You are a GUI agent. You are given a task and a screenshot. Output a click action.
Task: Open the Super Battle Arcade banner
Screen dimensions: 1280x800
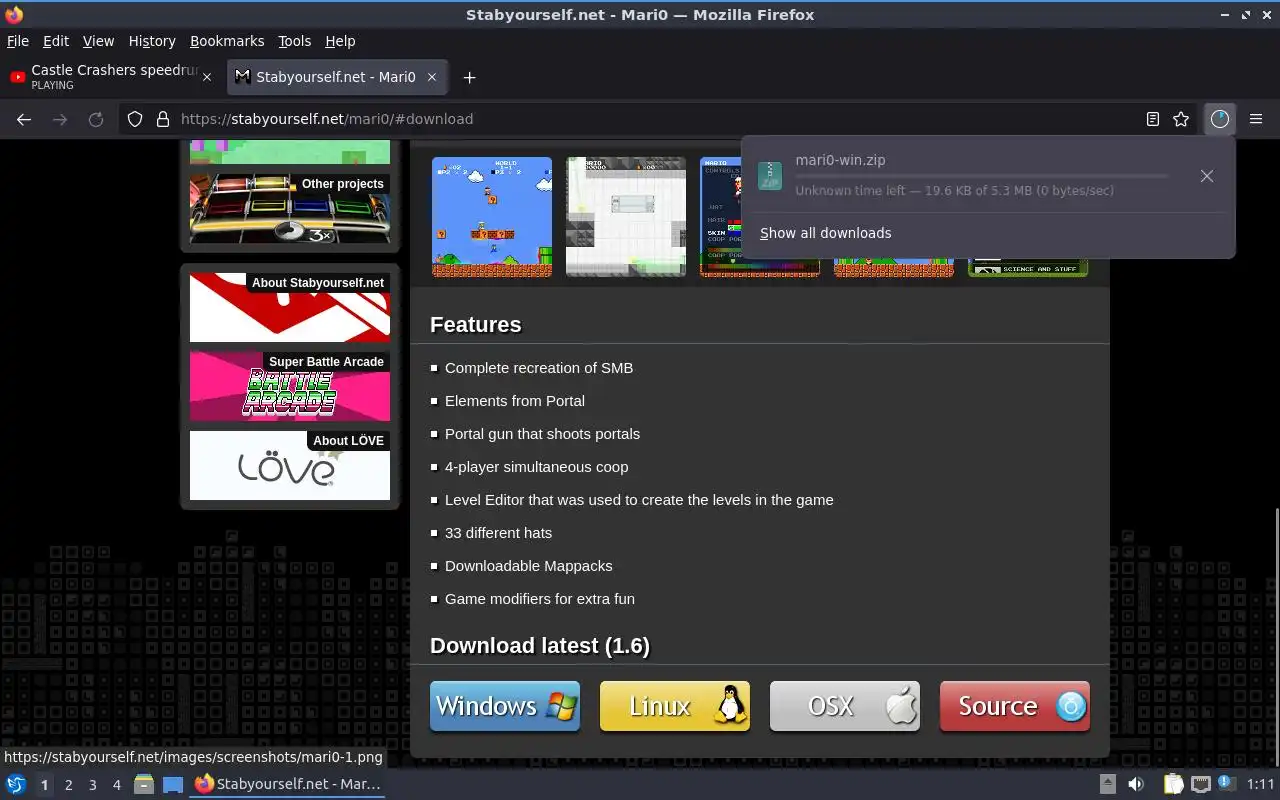290,386
